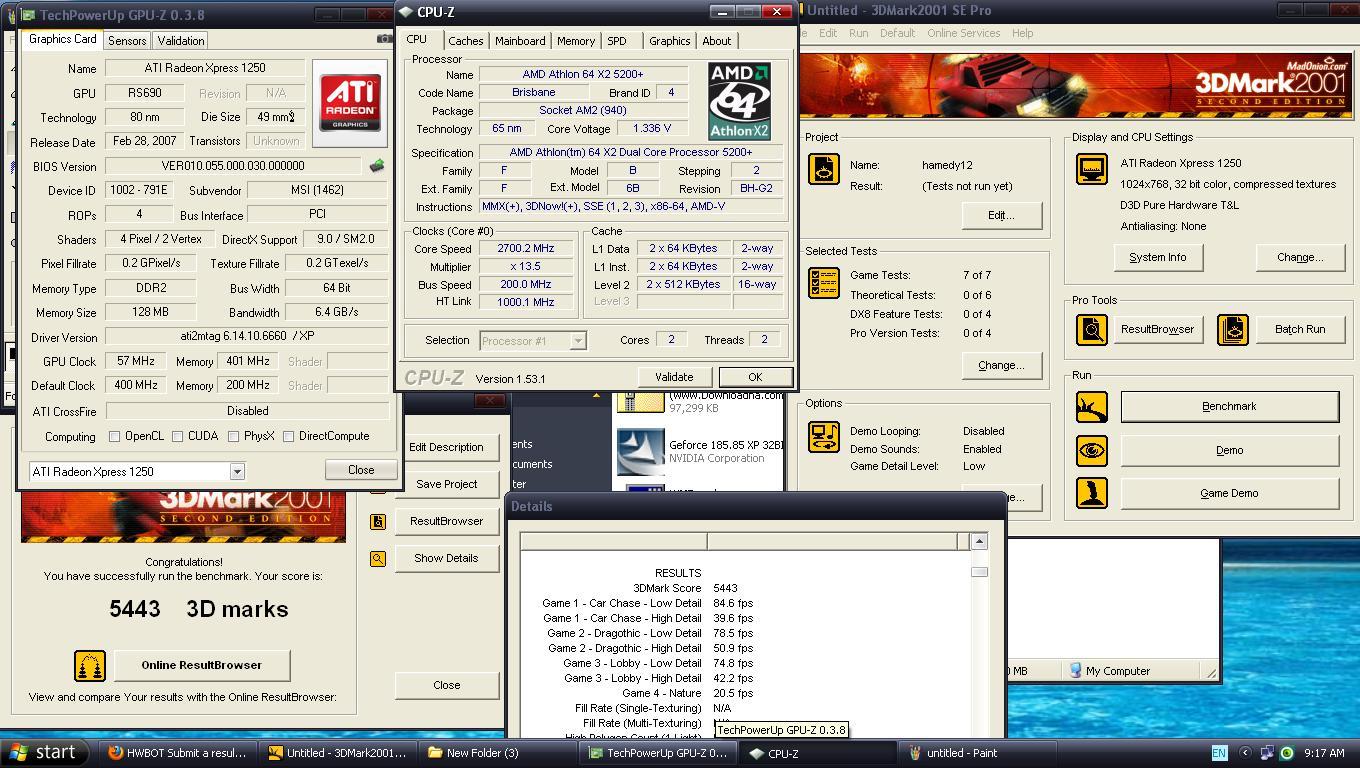Click the Demo eye icon
The image size is (1360, 768).
[x=1091, y=450]
